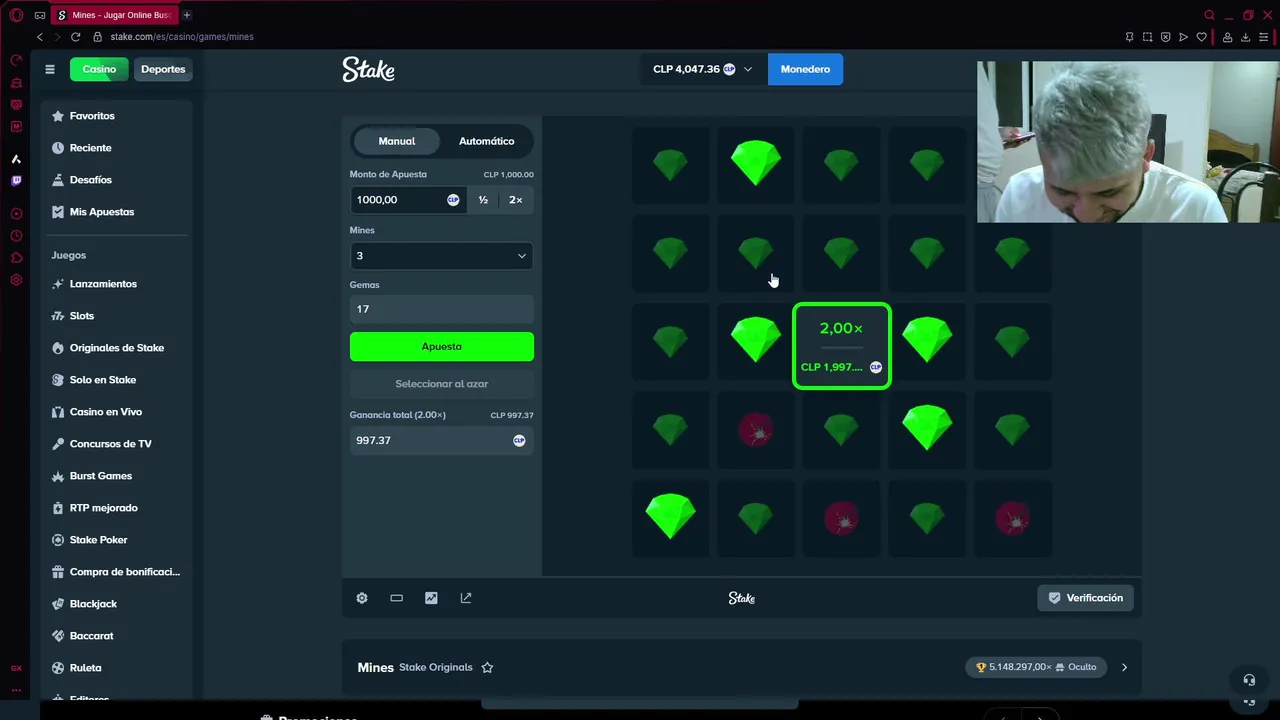This screenshot has width=1280, height=720.
Task: Open the Monedero wallet
Action: point(805,69)
